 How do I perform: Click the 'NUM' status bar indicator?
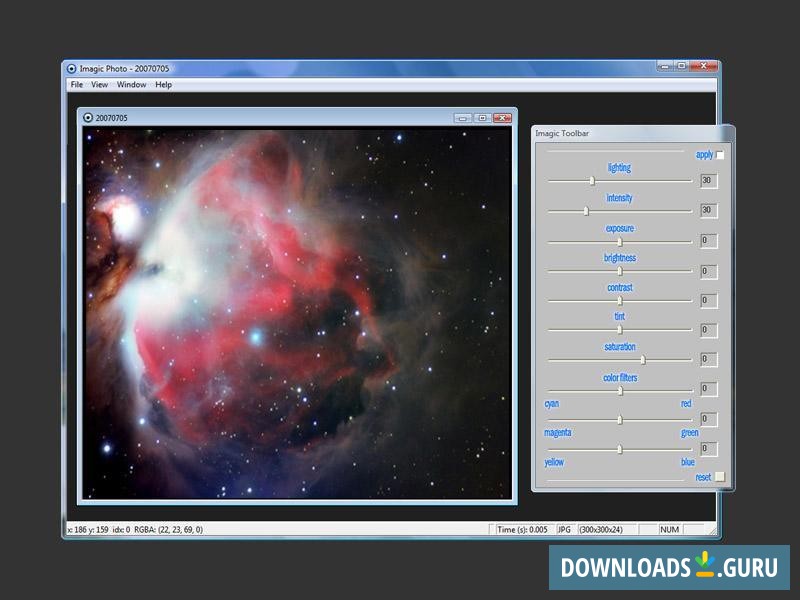click(669, 530)
